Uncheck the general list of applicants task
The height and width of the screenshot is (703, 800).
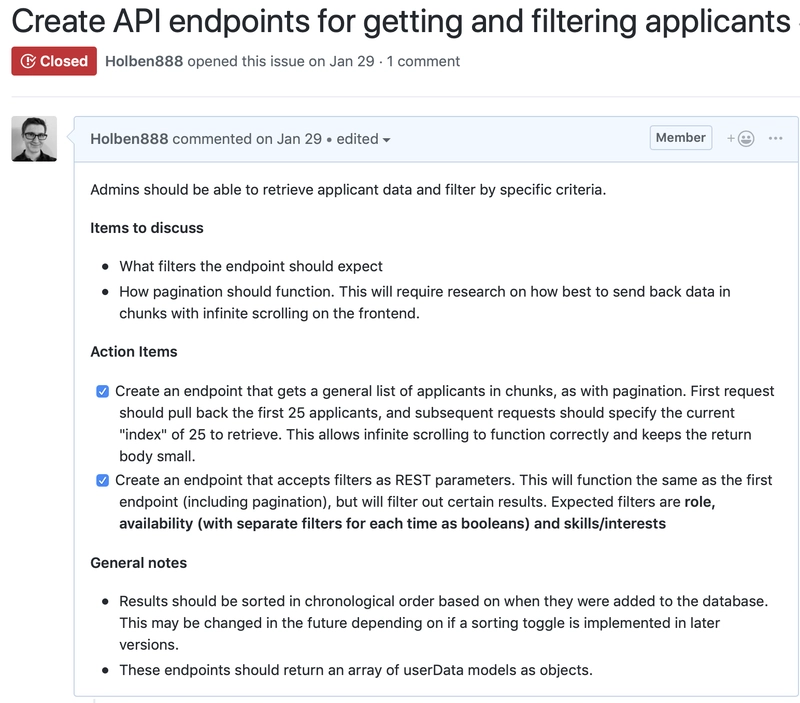point(103,391)
